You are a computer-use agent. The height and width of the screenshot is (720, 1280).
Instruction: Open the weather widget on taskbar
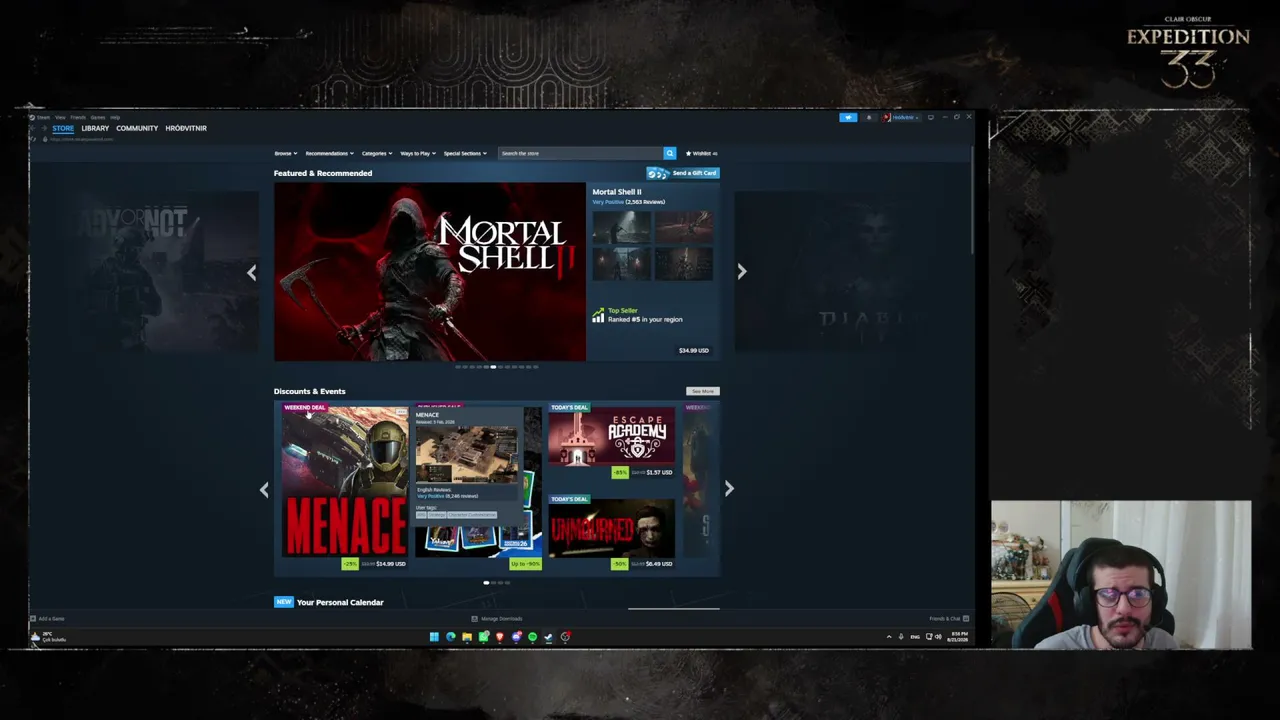[48, 637]
